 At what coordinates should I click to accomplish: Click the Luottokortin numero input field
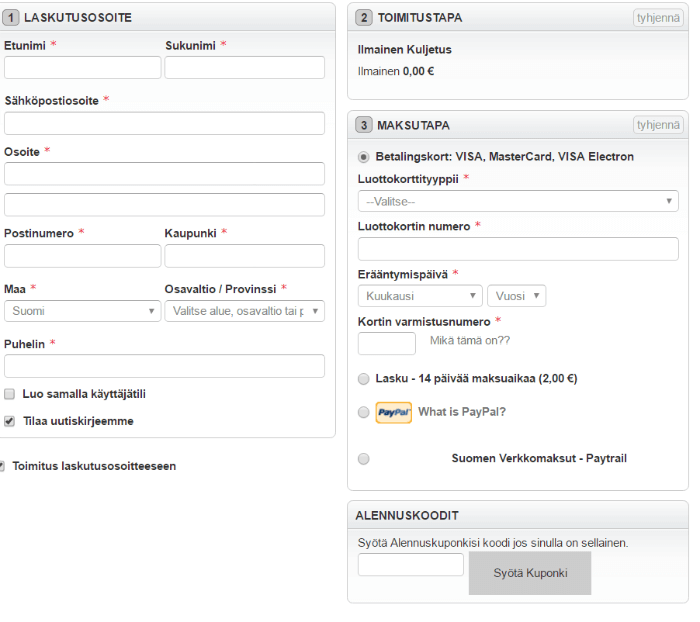point(518,249)
